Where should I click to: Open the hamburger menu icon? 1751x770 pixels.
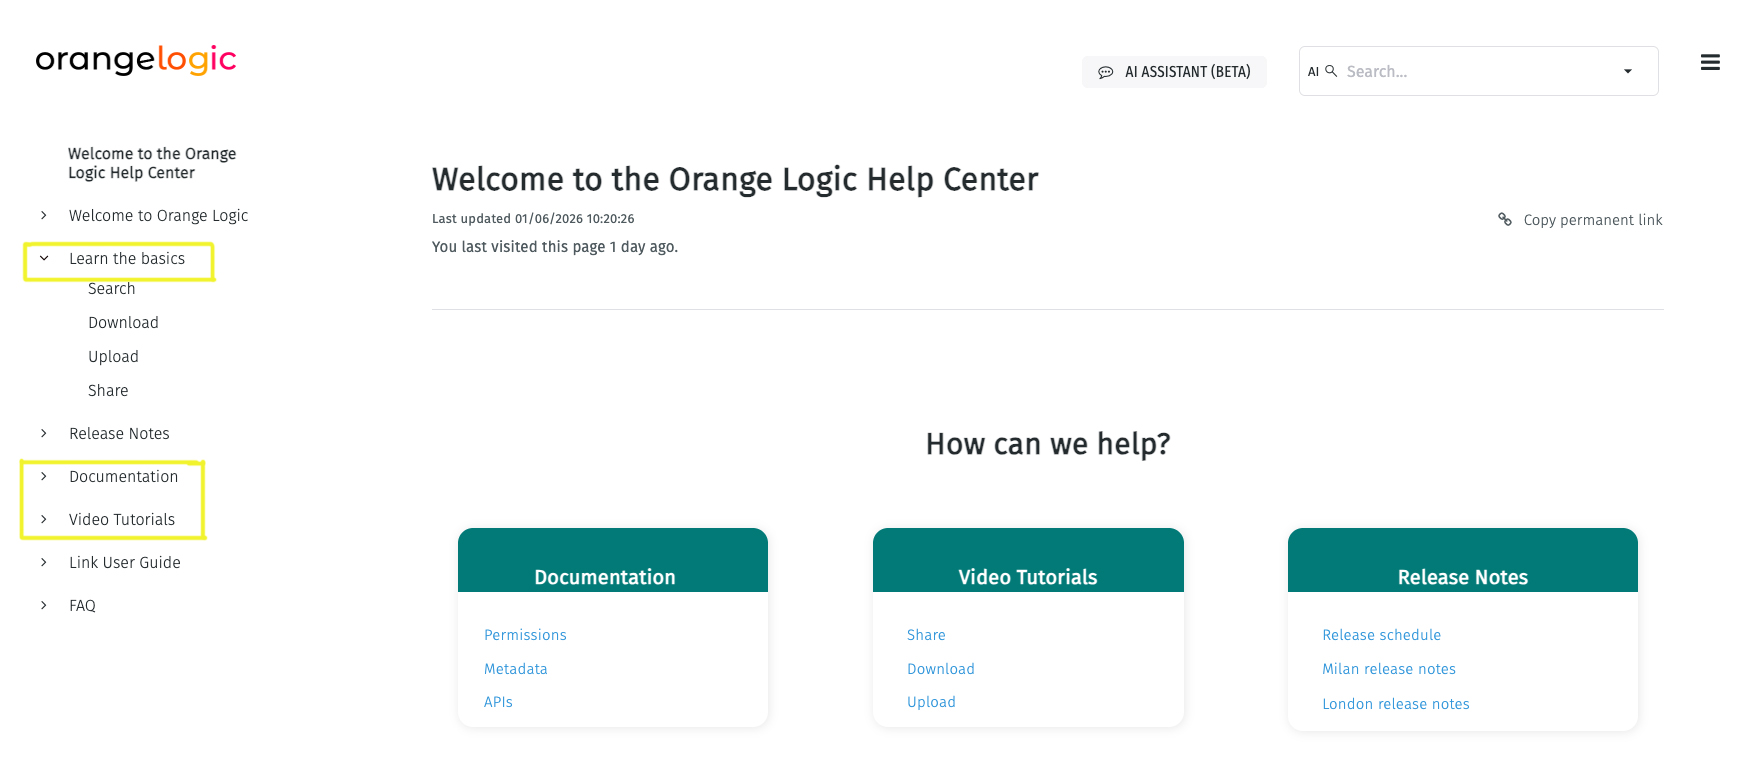(x=1710, y=62)
